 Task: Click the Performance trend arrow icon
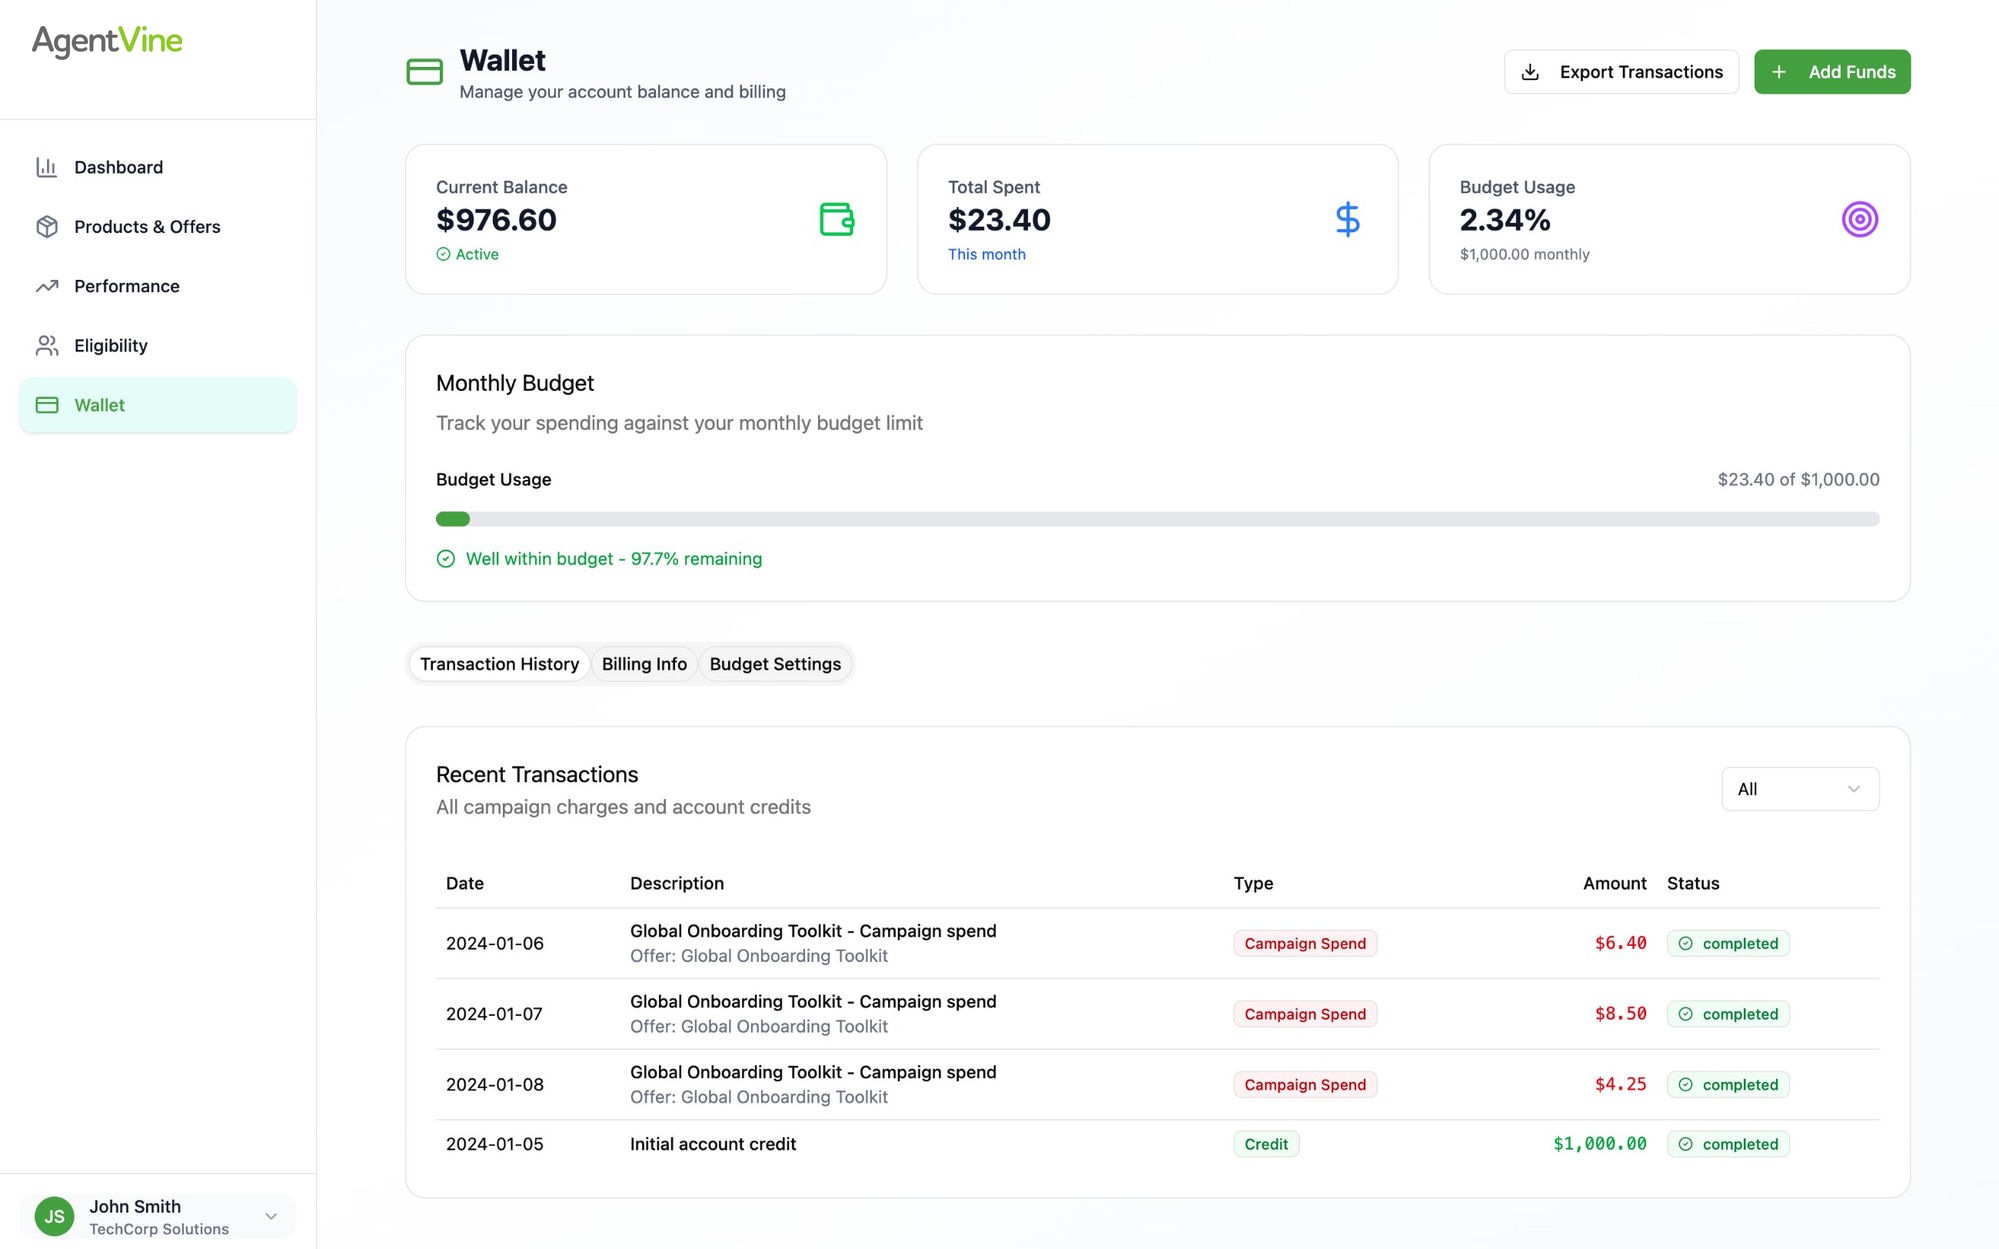tap(47, 286)
